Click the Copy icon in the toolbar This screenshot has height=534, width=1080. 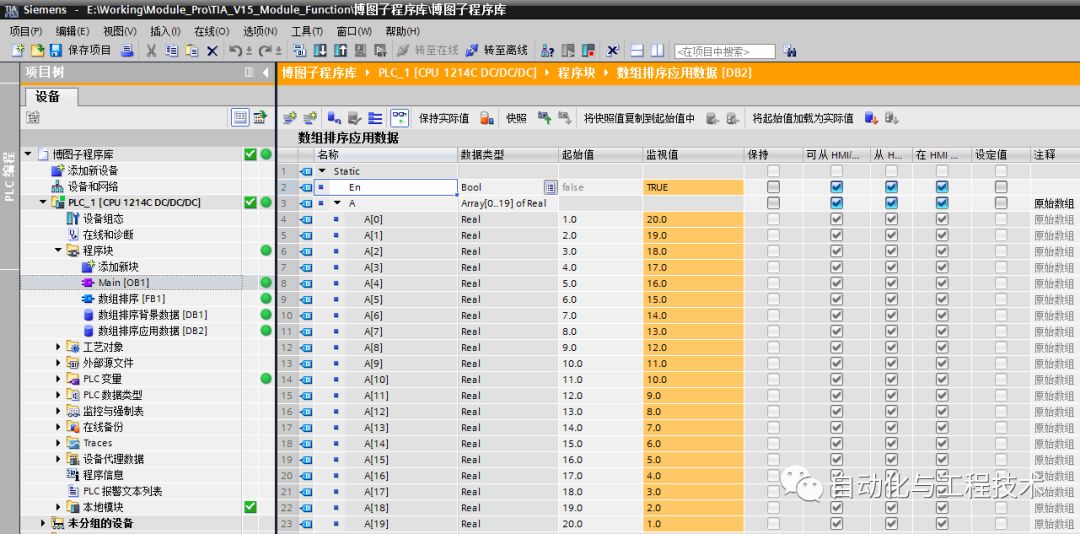tap(172, 50)
